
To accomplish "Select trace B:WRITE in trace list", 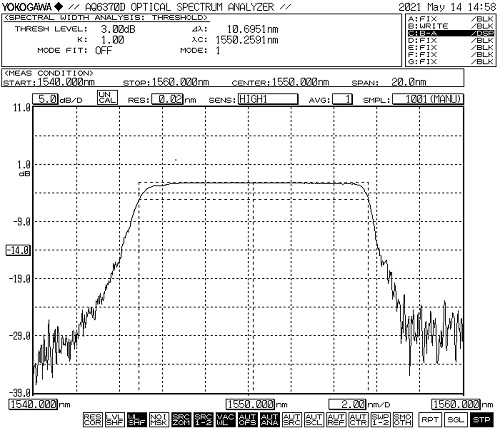I will click(450, 26).
